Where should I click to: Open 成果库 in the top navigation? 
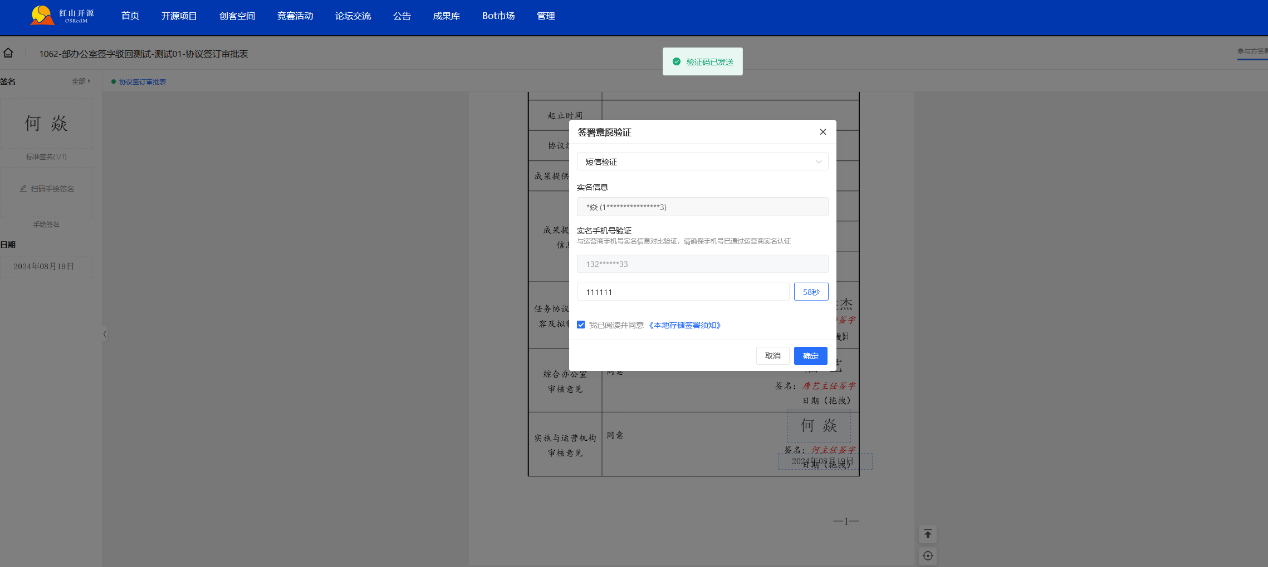(x=446, y=16)
